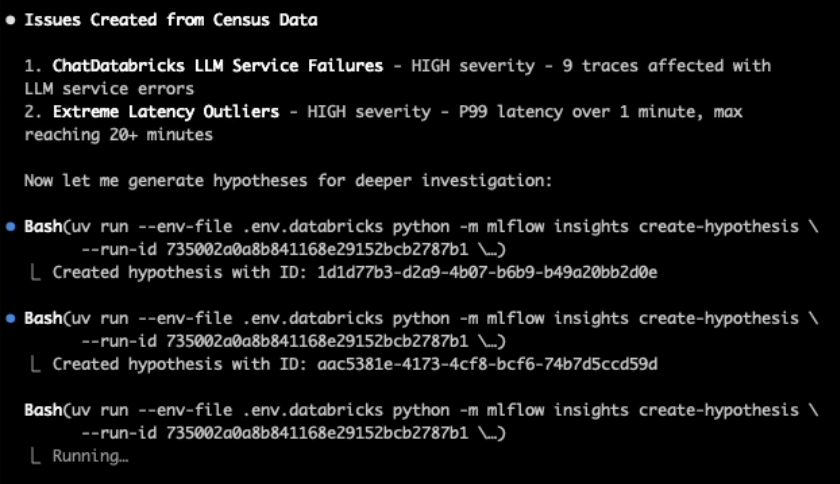Screen dimensions: 840x484
Task: Click the white bullet beside Issues Created heading
Action: click(10, 20)
